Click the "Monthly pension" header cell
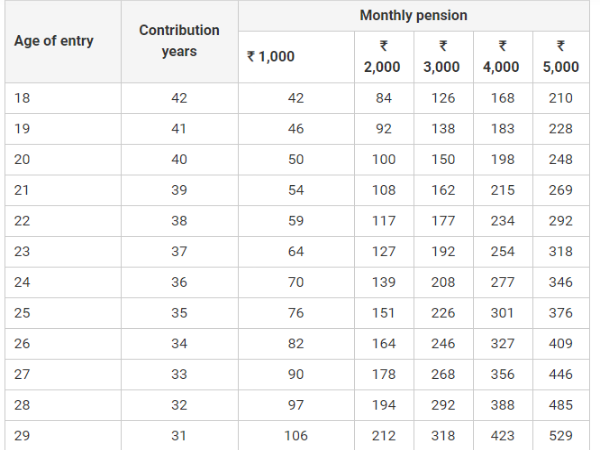The width and height of the screenshot is (600, 450). 413,16
